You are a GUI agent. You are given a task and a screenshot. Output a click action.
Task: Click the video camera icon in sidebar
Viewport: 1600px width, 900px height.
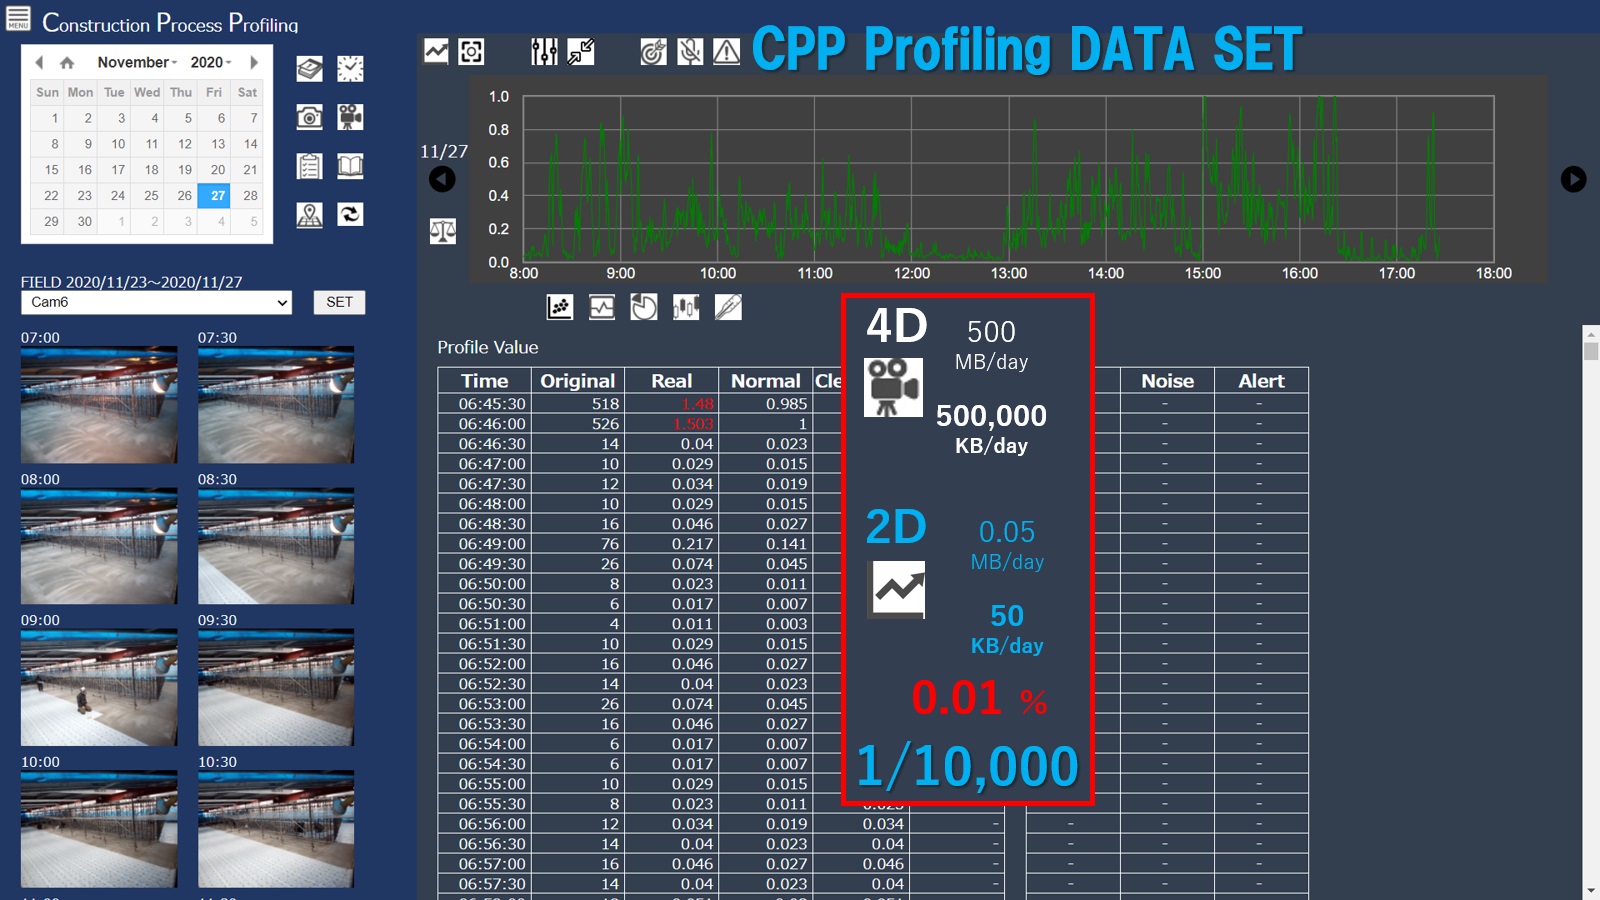[x=350, y=117]
